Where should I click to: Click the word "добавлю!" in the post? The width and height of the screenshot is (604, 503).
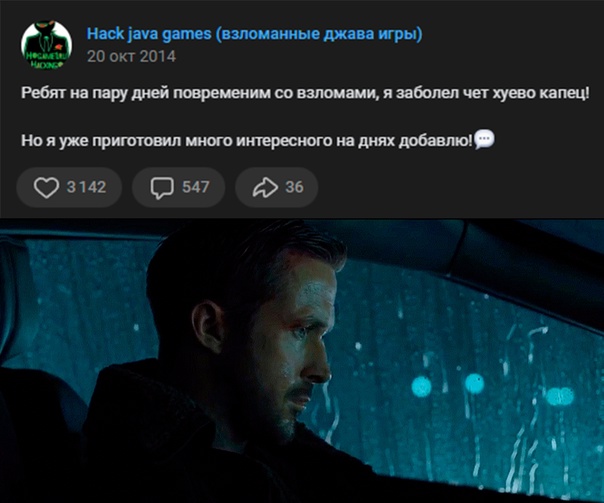coord(435,141)
